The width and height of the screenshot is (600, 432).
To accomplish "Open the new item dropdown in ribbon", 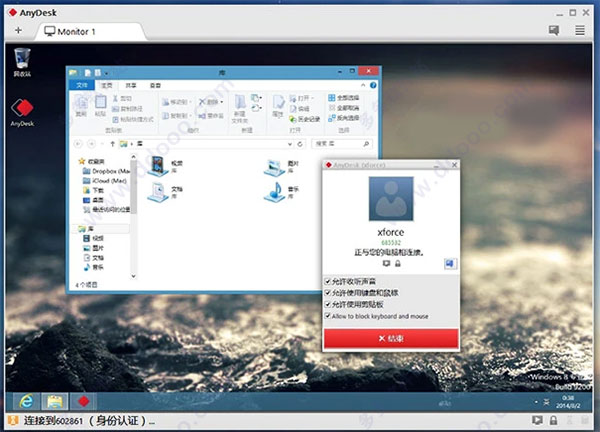I will pyautogui.click(x=257, y=98).
